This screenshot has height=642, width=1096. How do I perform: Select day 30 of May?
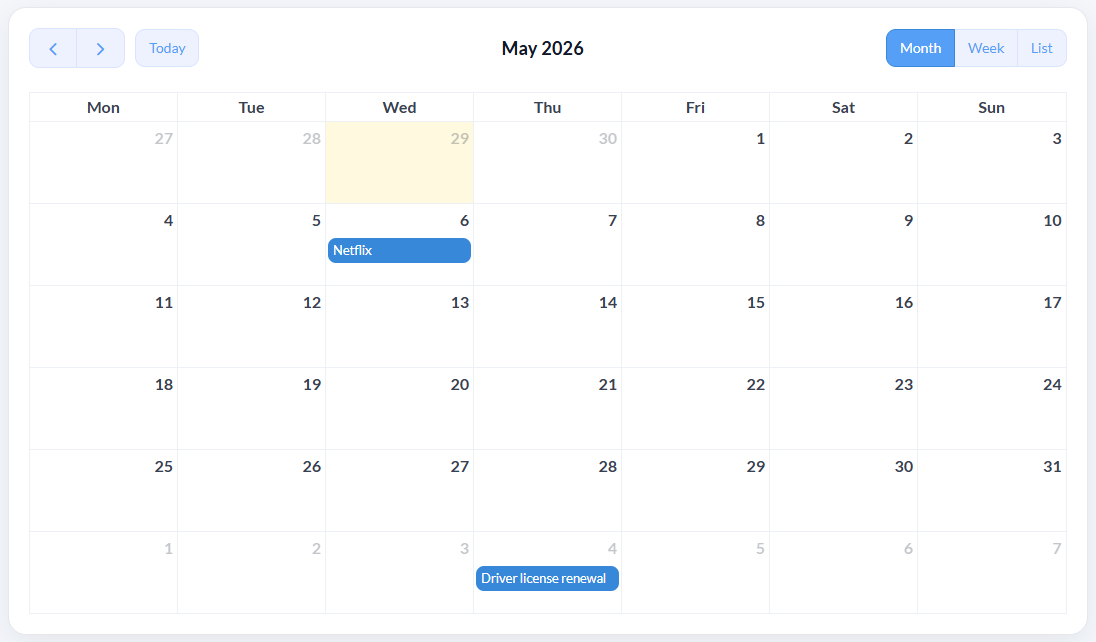coord(844,490)
